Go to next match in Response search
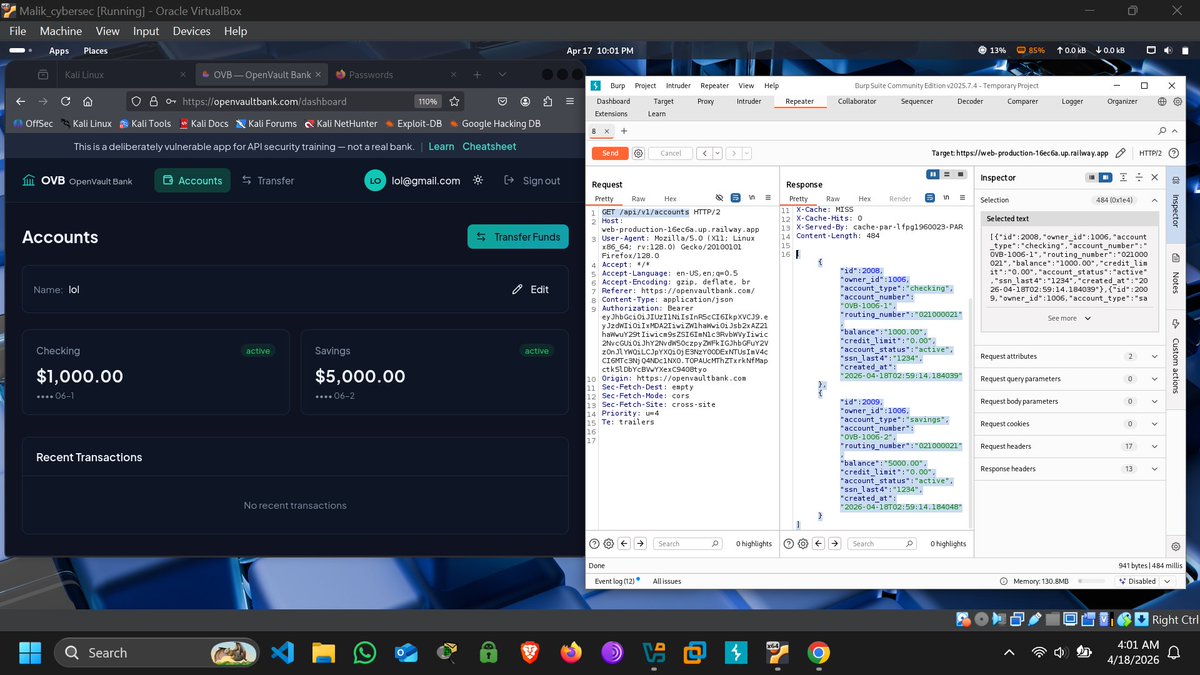Viewport: 1200px width, 675px height. [834, 543]
